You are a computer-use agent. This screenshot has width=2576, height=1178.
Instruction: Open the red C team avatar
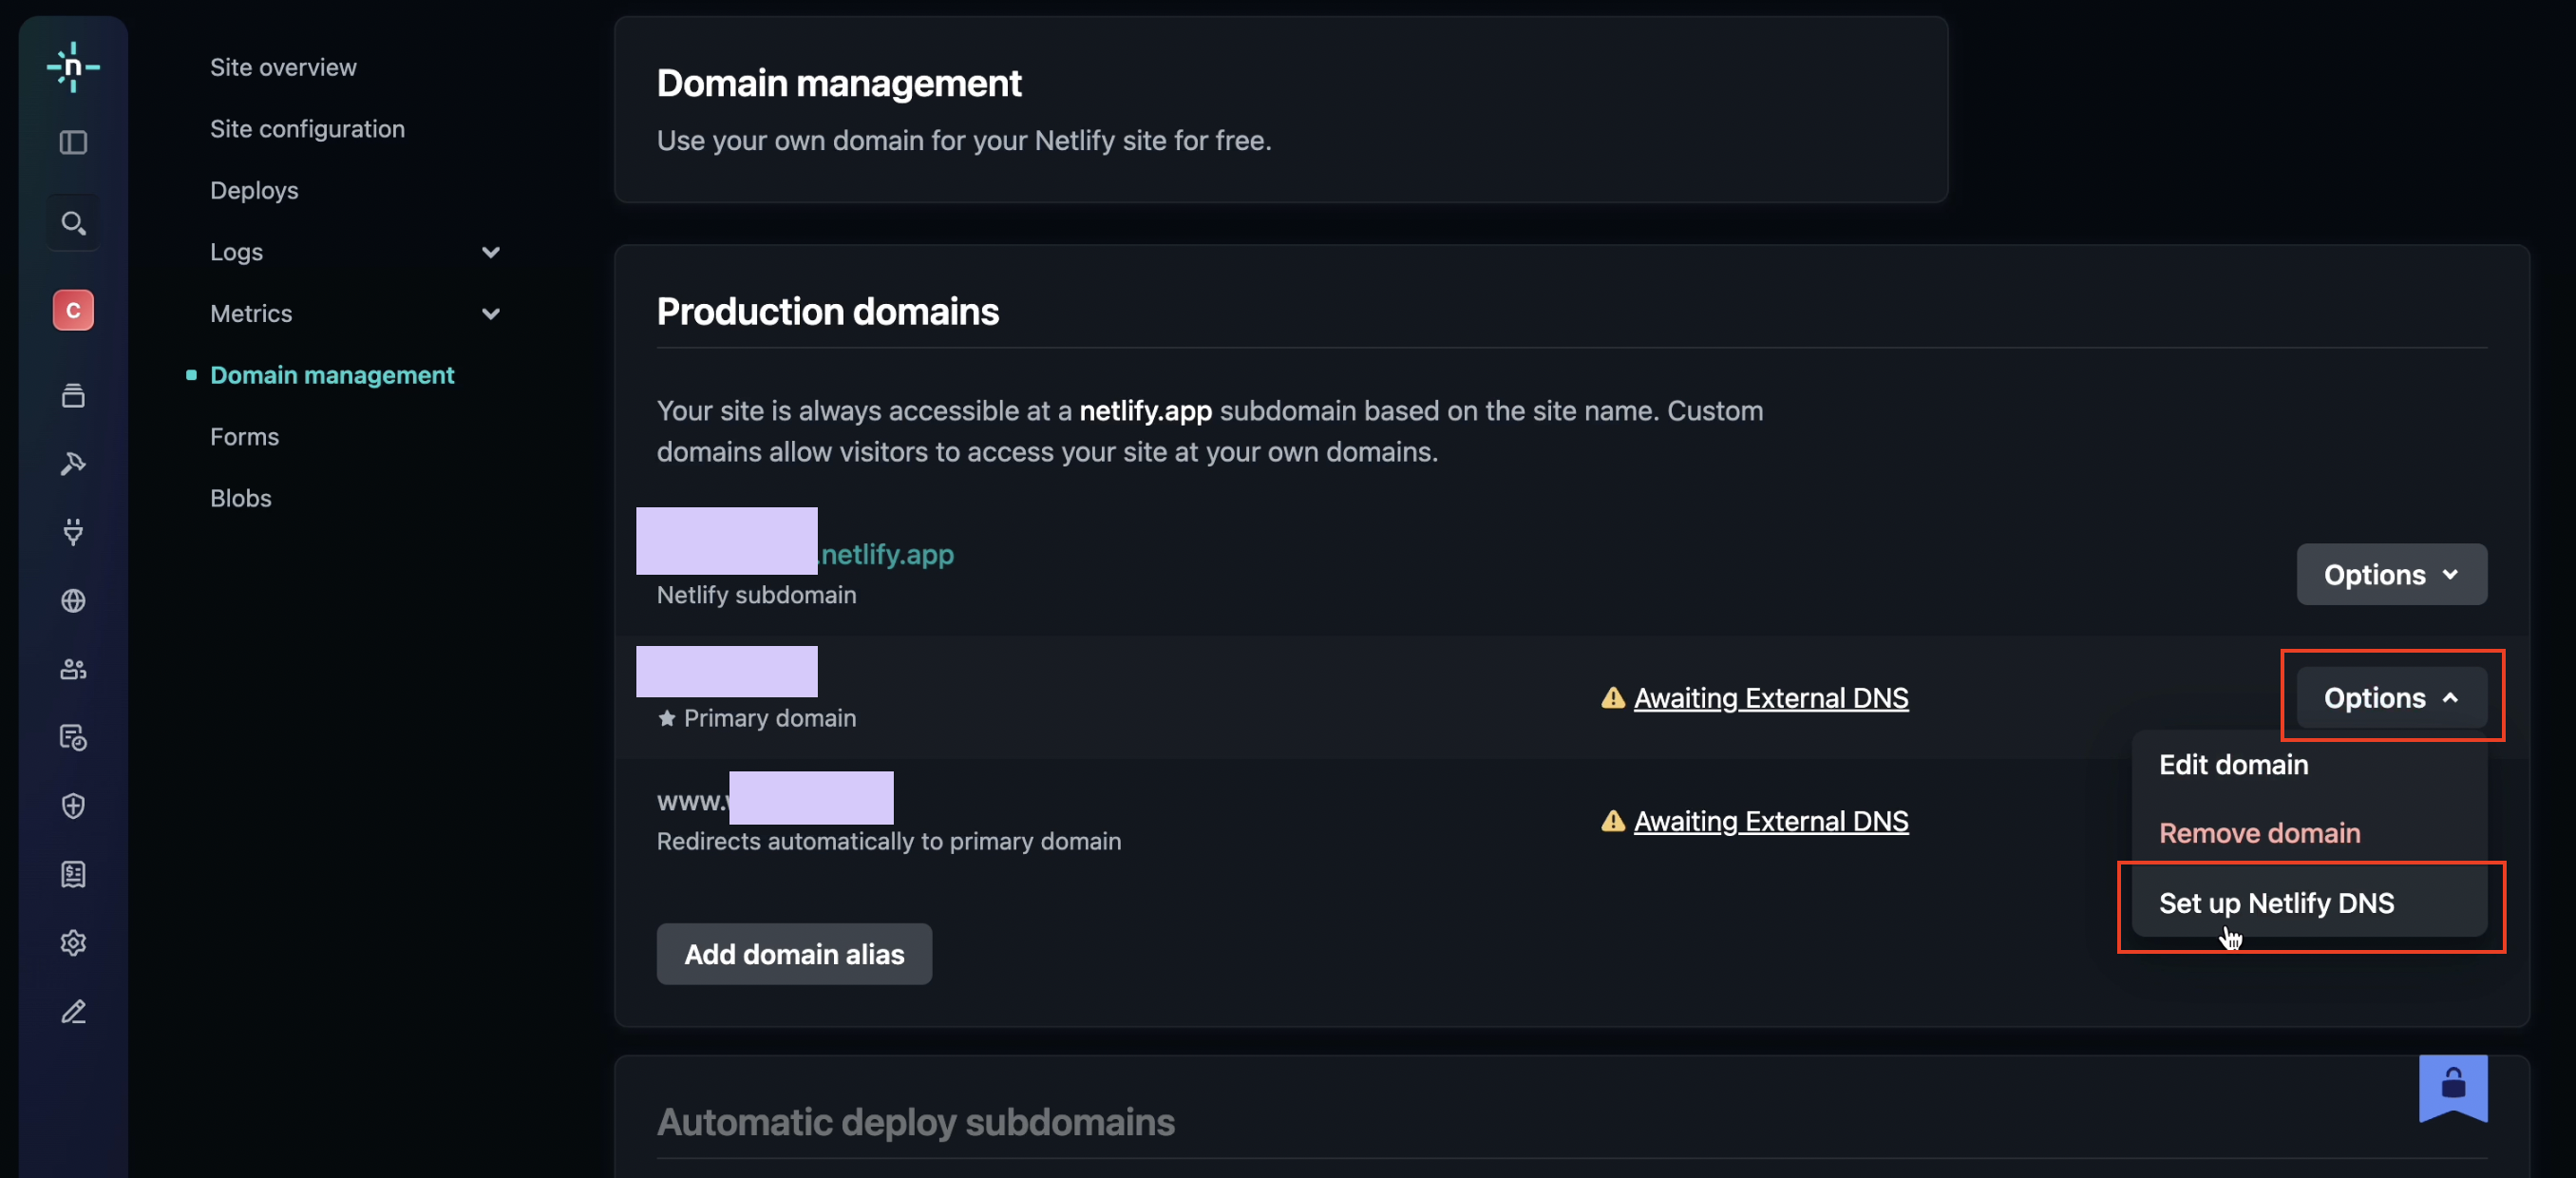coord(73,310)
